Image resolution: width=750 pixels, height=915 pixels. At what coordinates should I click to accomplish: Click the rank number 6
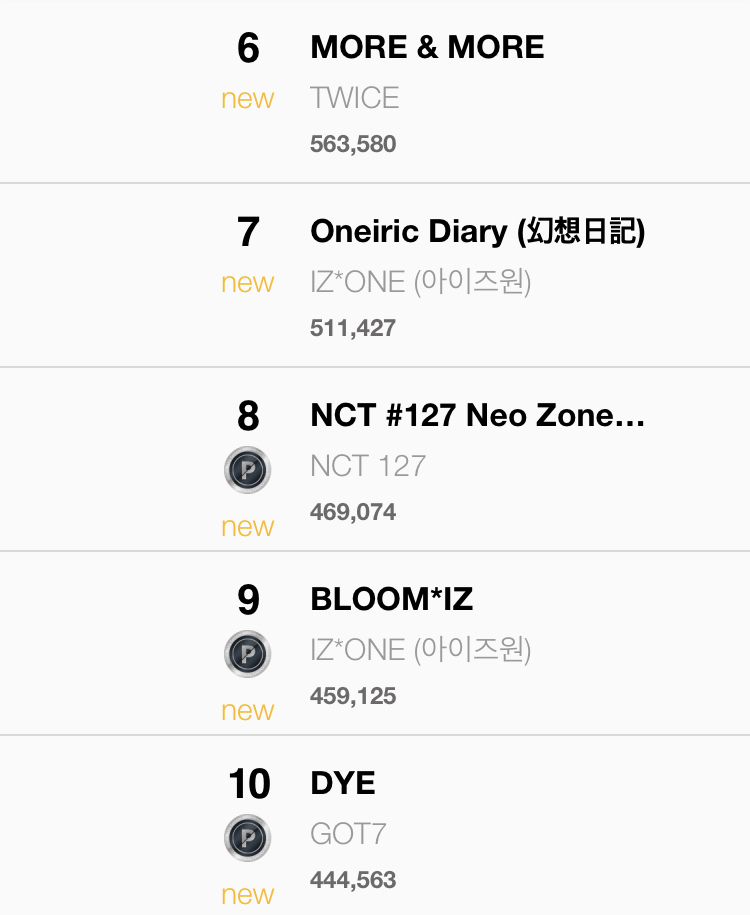pyautogui.click(x=248, y=48)
